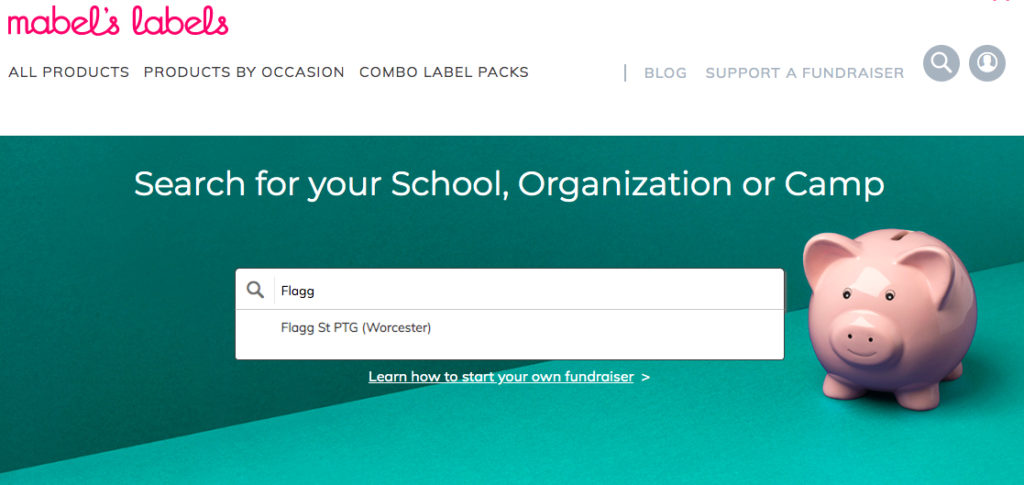
Task: Open the All Products menu
Action: tap(69, 72)
